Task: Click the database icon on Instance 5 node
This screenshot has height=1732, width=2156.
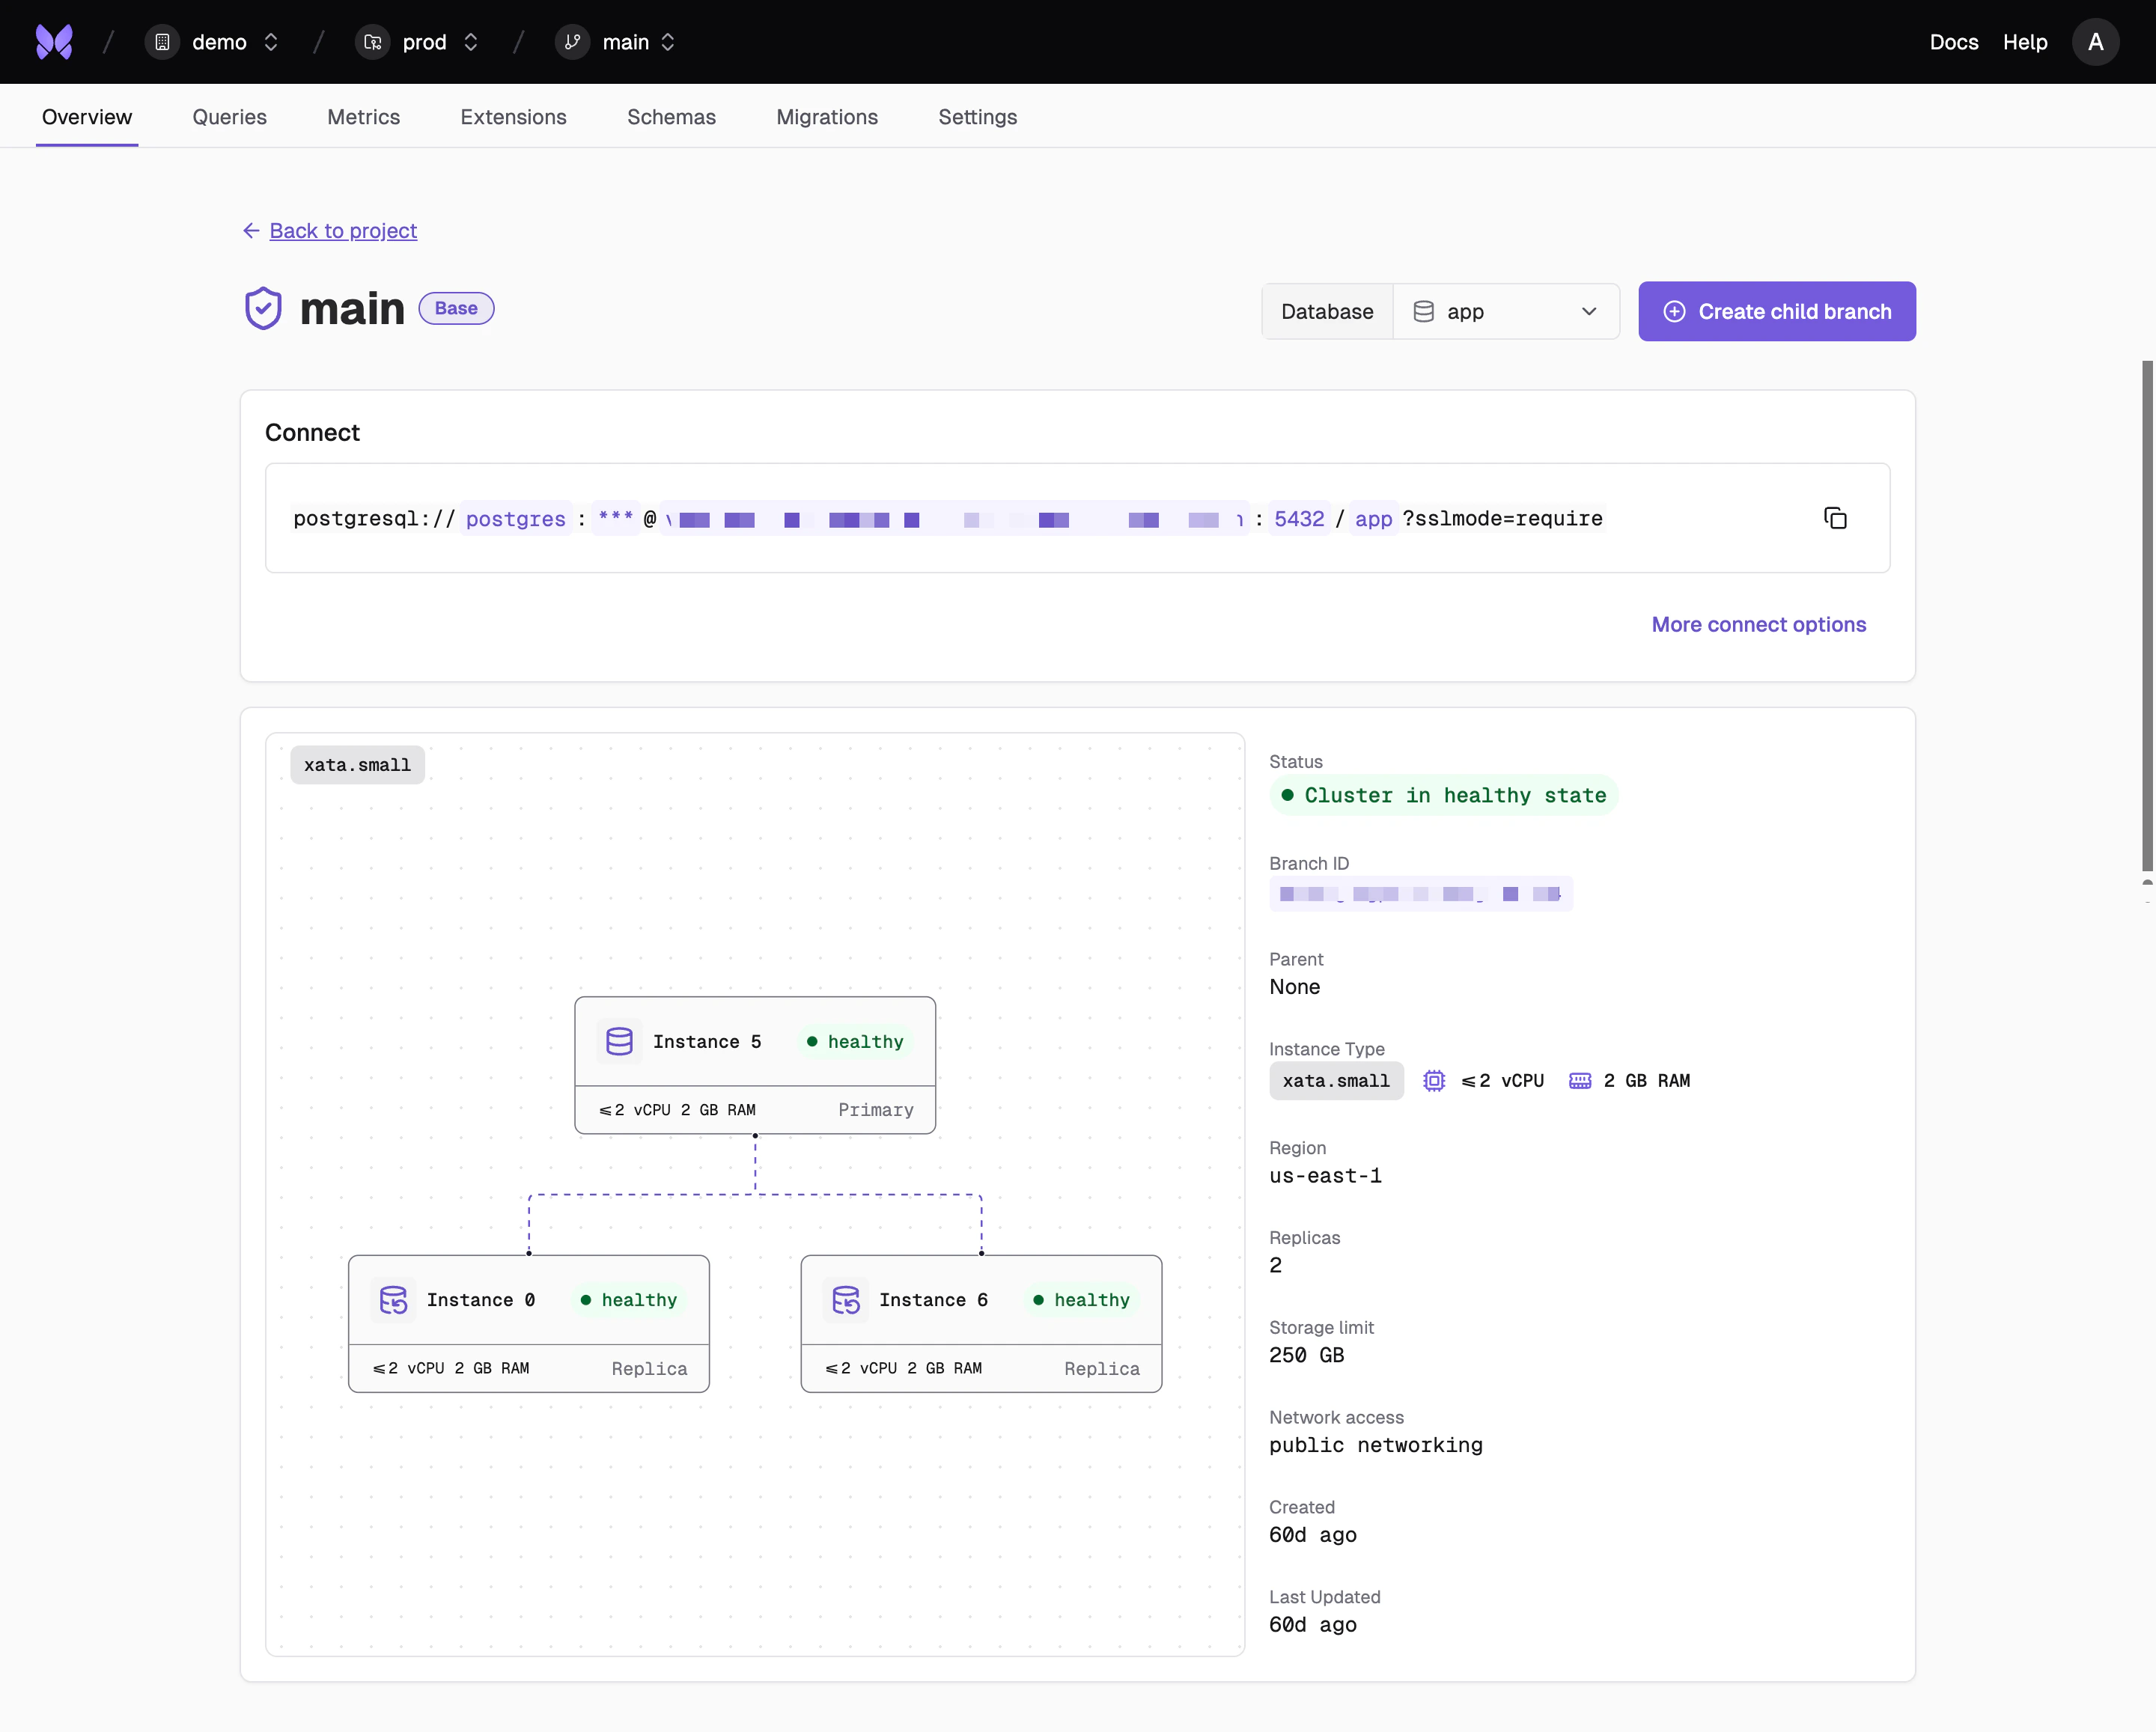Action: click(x=619, y=1041)
